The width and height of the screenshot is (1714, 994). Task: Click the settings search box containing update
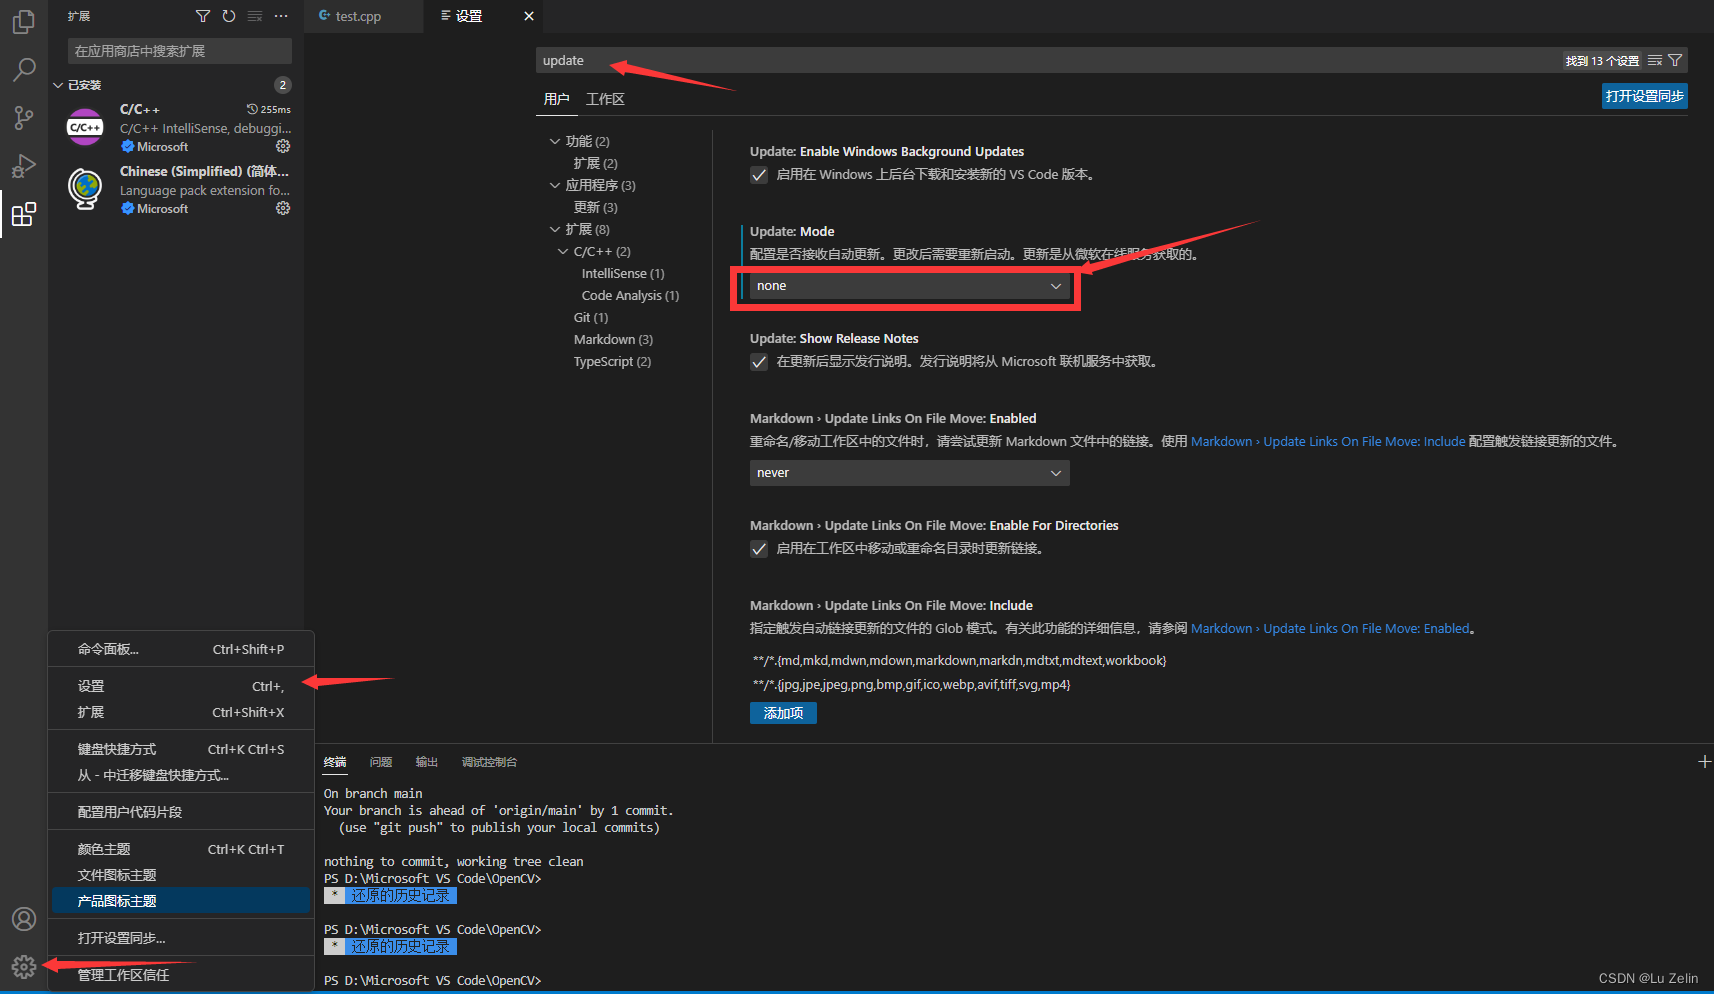pyautogui.click(x=1050, y=61)
